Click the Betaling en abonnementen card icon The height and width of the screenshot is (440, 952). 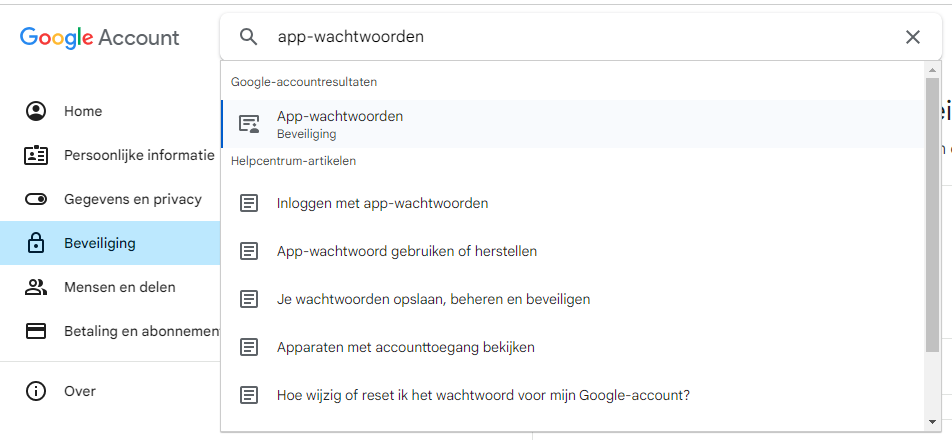[36, 331]
